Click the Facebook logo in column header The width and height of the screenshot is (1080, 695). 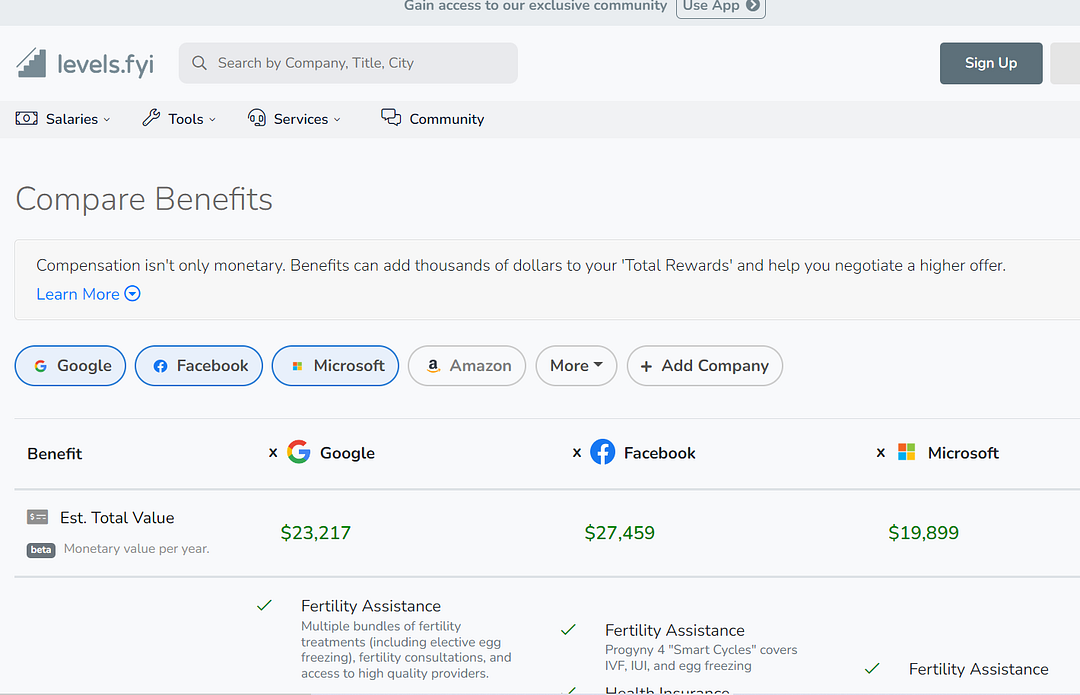coord(603,452)
